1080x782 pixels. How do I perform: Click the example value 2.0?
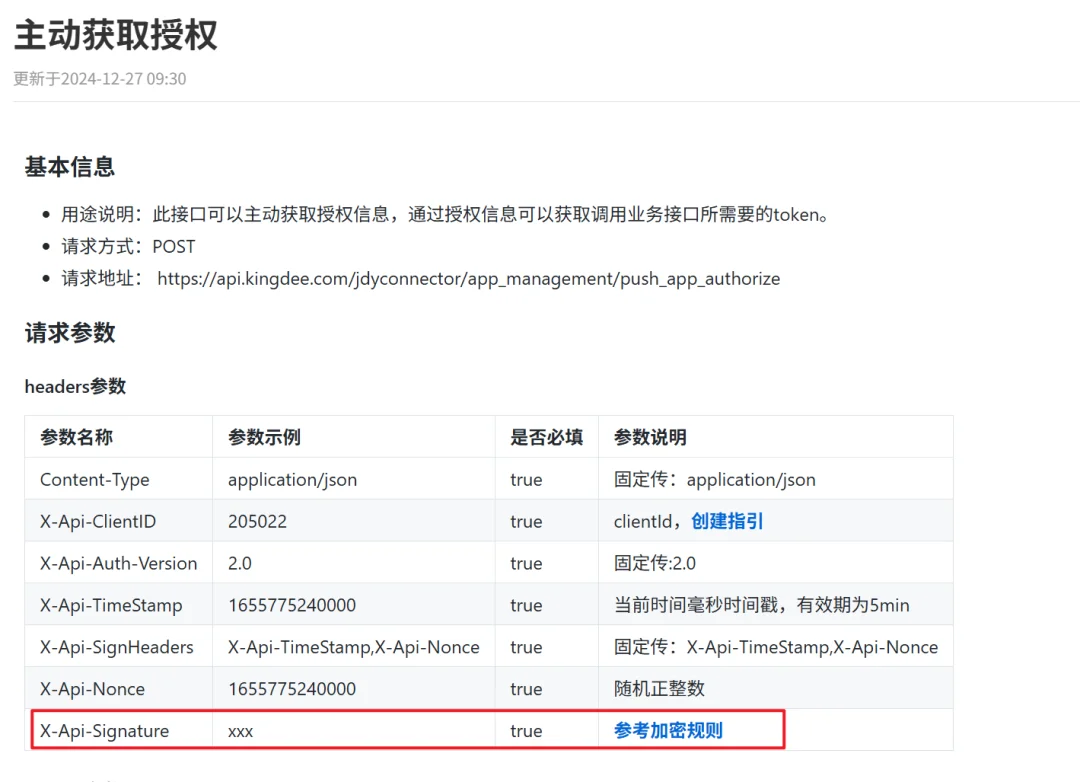pos(240,564)
